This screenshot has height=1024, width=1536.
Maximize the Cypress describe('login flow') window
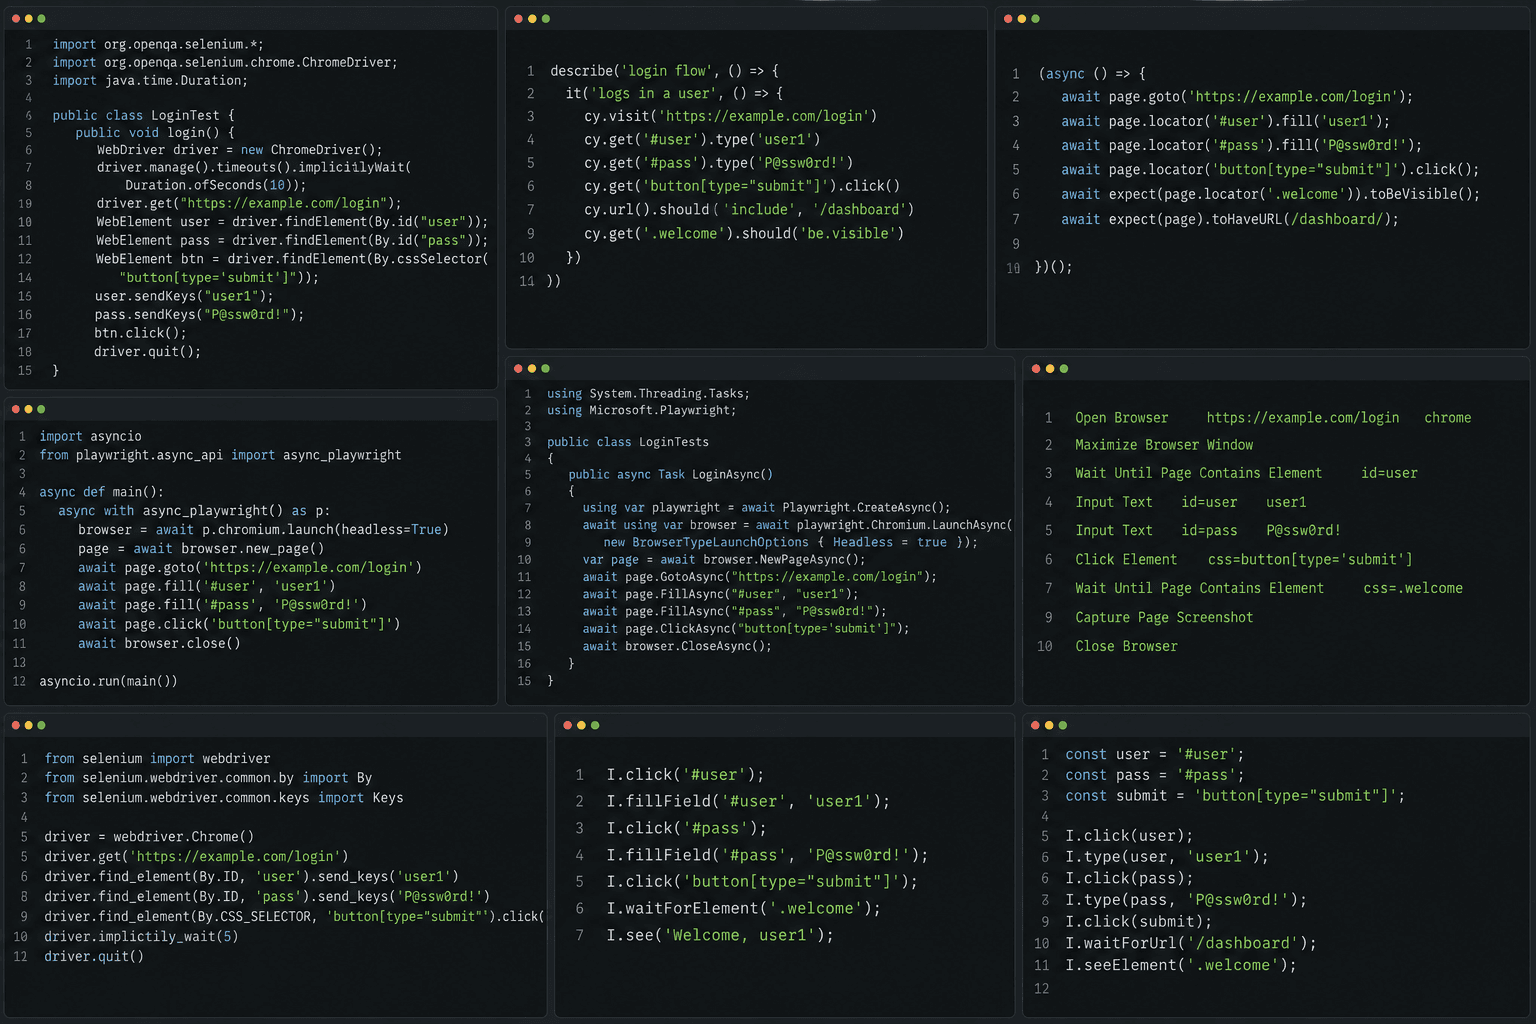tap(545, 19)
